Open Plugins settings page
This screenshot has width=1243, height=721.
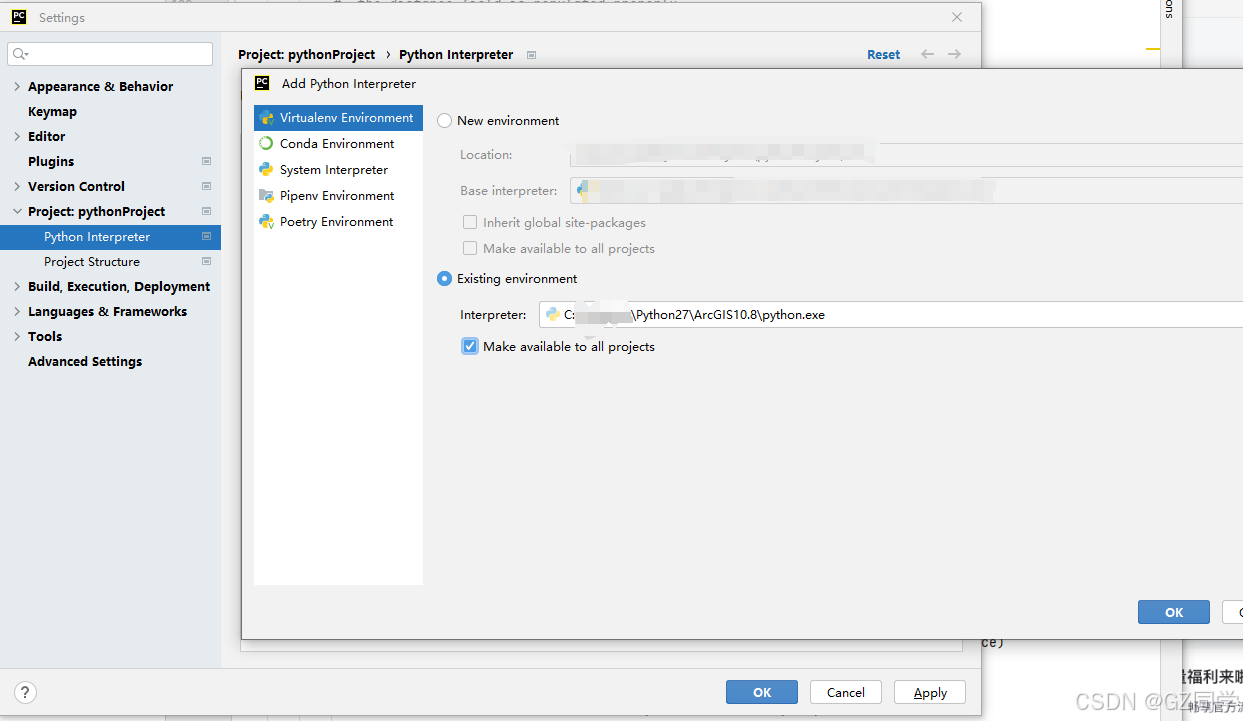[51, 162]
